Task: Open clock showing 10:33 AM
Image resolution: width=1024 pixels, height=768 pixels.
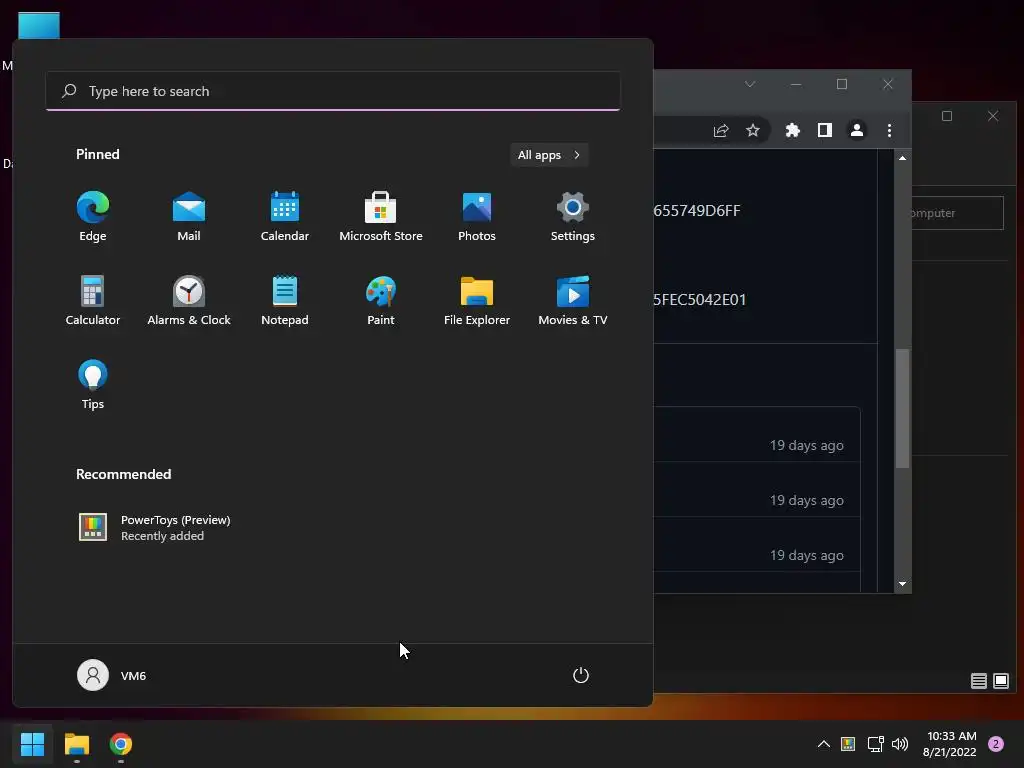Action: coord(950,744)
